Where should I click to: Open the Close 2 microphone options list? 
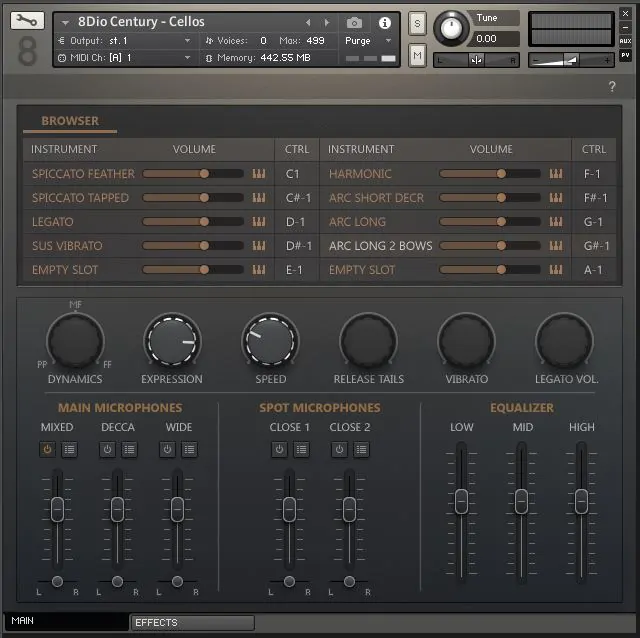[361, 449]
